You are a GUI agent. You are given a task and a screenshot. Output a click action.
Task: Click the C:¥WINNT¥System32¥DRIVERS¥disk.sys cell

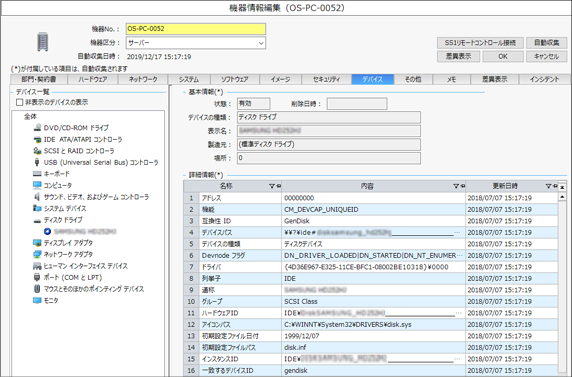(373, 324)
